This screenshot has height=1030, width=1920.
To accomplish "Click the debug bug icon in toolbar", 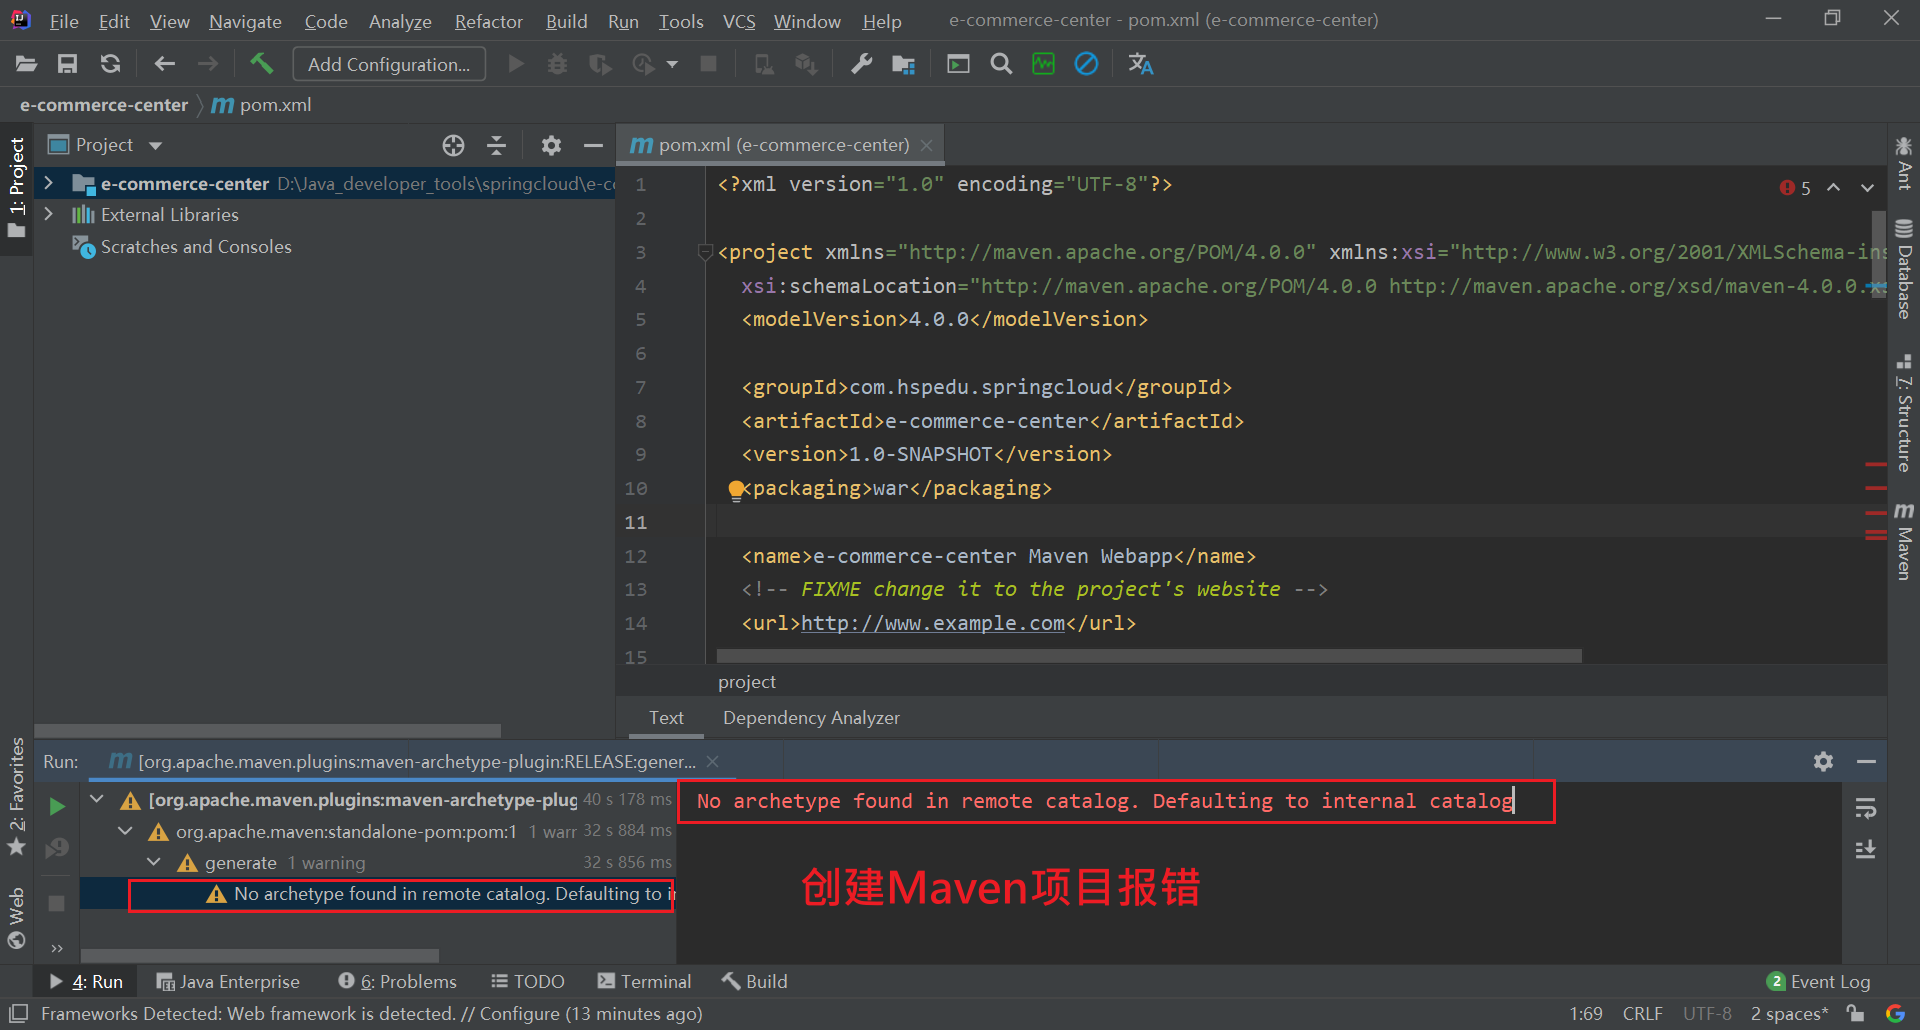I will click(x=557, y=64).
